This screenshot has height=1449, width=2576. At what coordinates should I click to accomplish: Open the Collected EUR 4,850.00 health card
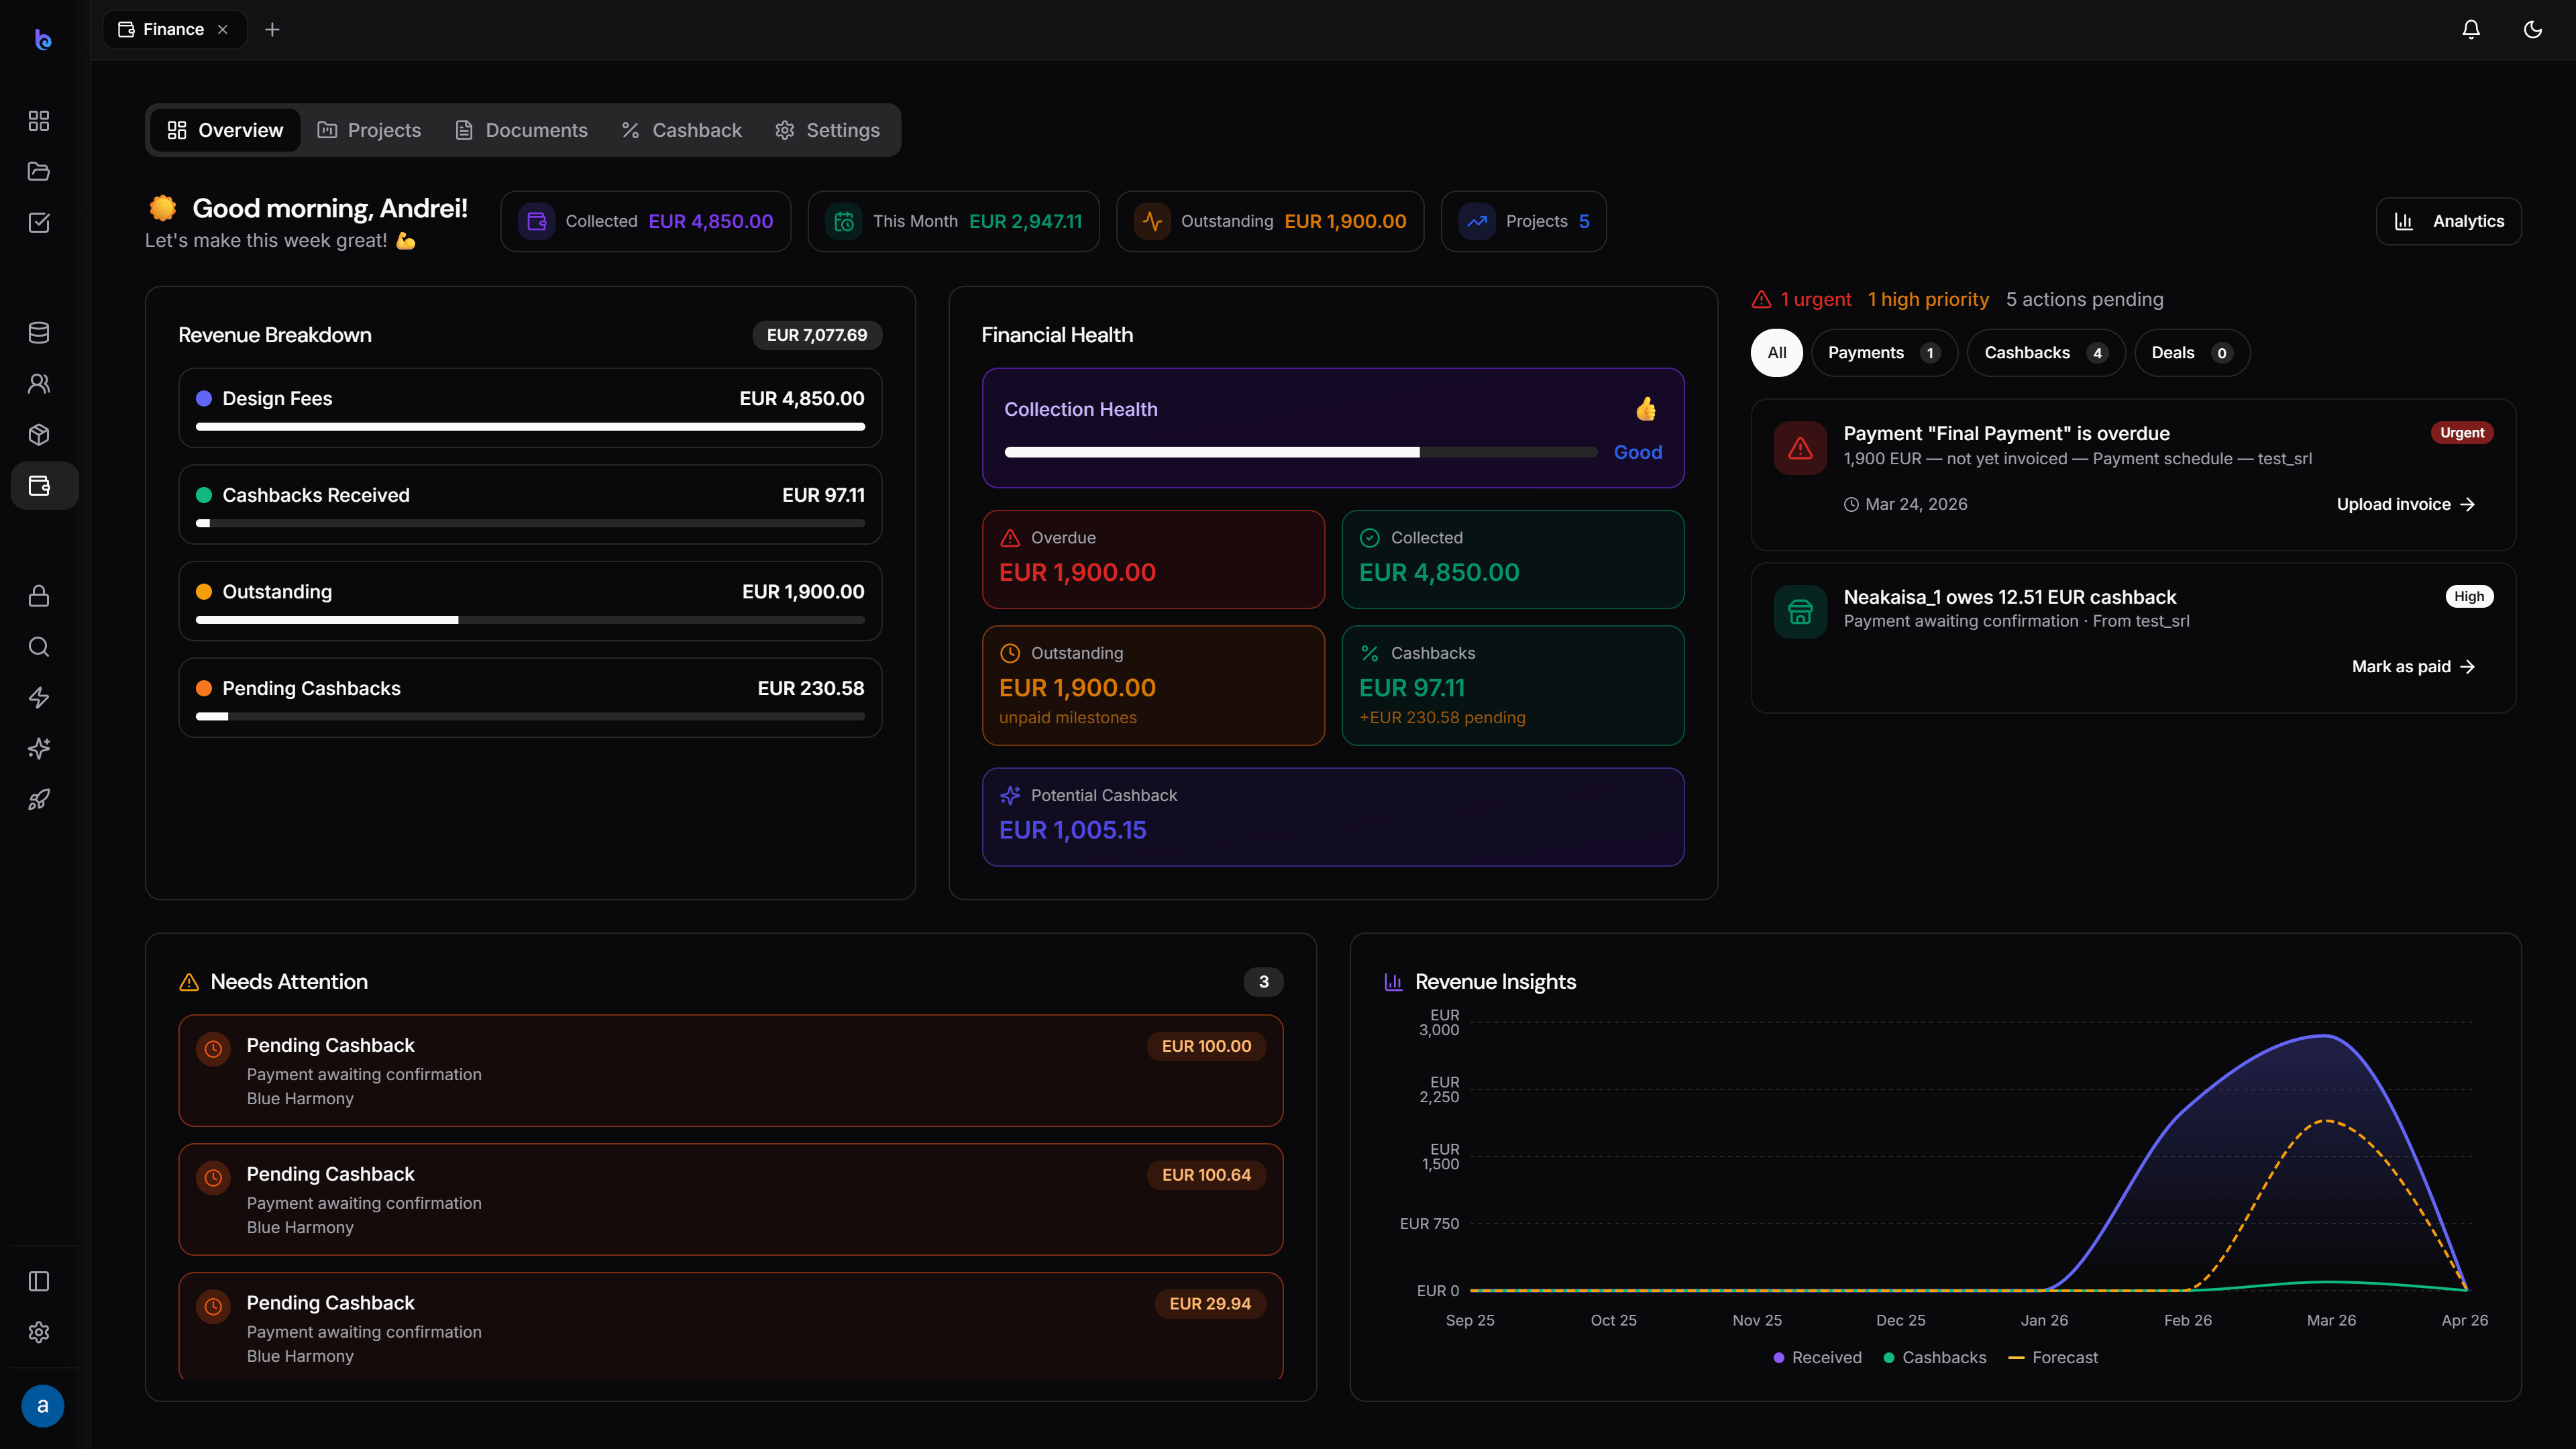1513,559
